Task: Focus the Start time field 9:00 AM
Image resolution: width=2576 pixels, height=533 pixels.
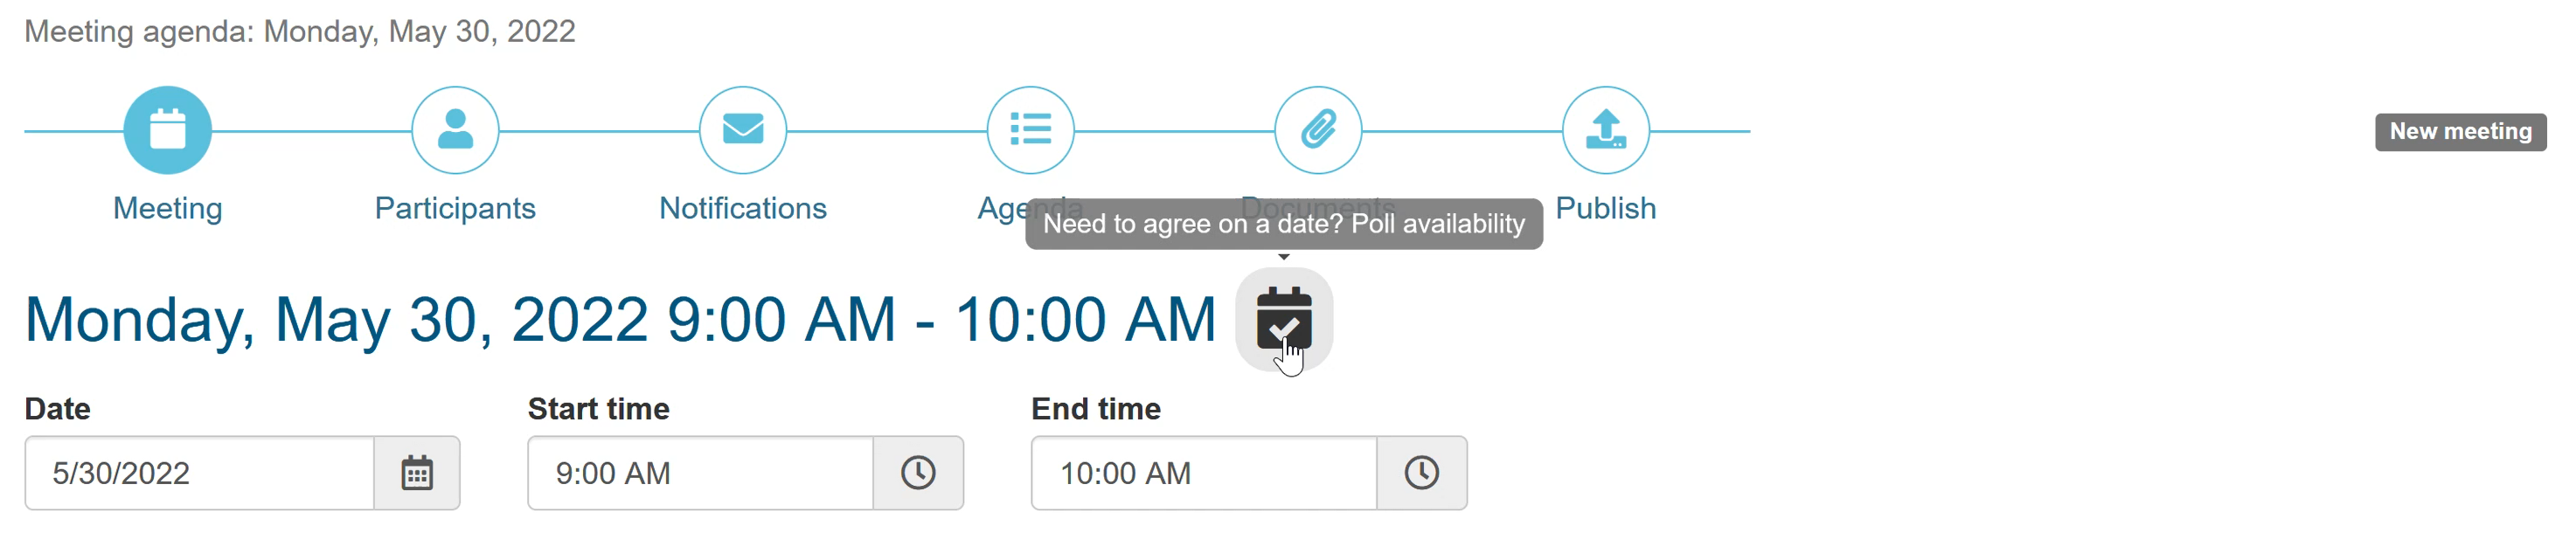Action: point(700,473)
